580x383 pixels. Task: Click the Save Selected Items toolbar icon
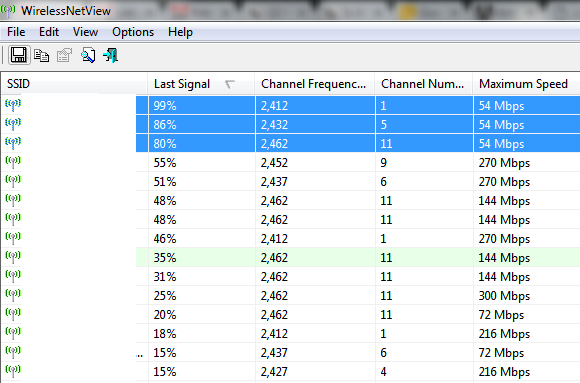19,56
